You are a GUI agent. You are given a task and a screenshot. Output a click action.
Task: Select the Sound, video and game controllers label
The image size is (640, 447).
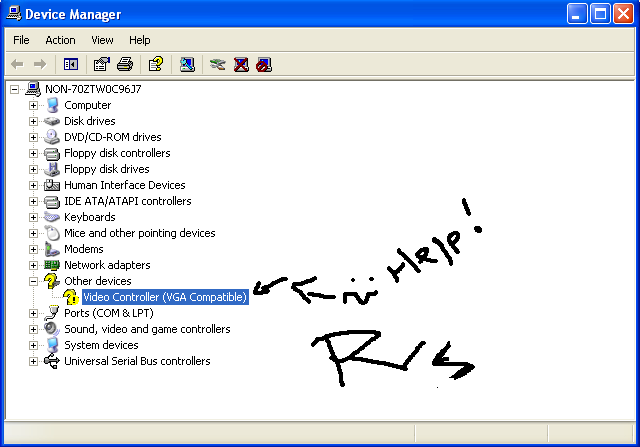coord(147,329)
